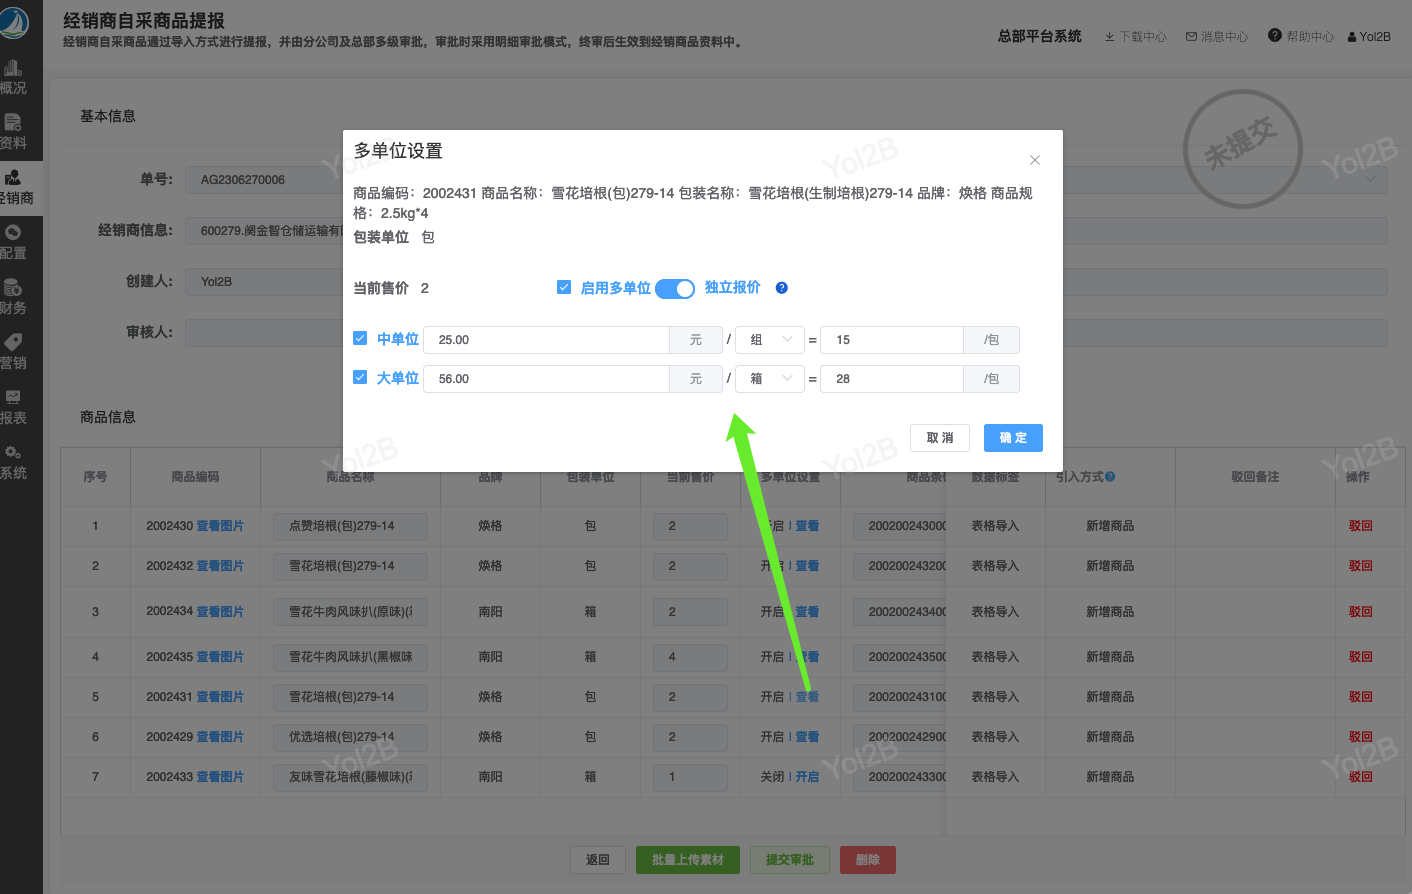Click the 总部平台系统 title in header
The width and height of the screenshot is (1412, 894).
pos(1040,36)
